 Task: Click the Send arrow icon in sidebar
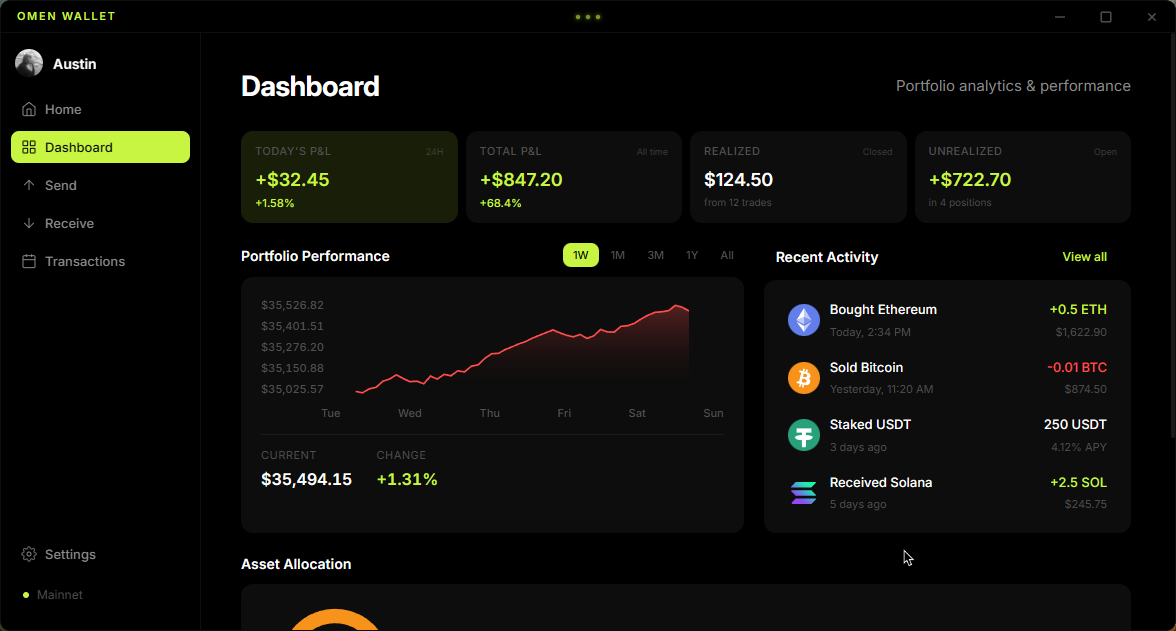[29, 185]
